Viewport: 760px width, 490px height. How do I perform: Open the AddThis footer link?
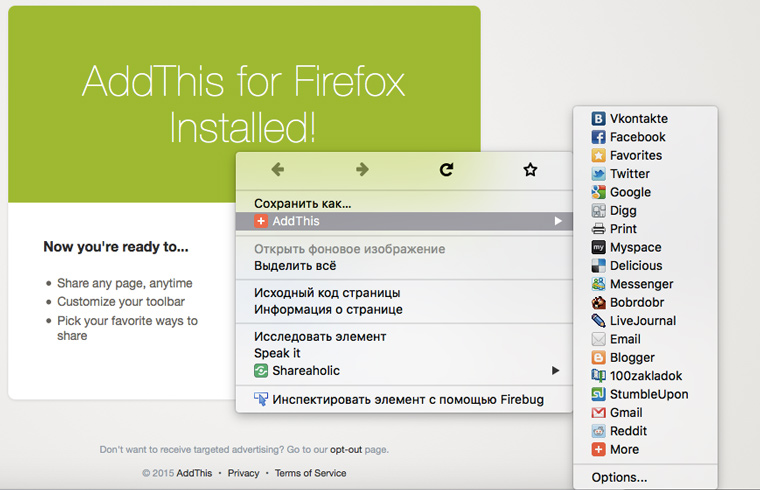coord(194,473)
